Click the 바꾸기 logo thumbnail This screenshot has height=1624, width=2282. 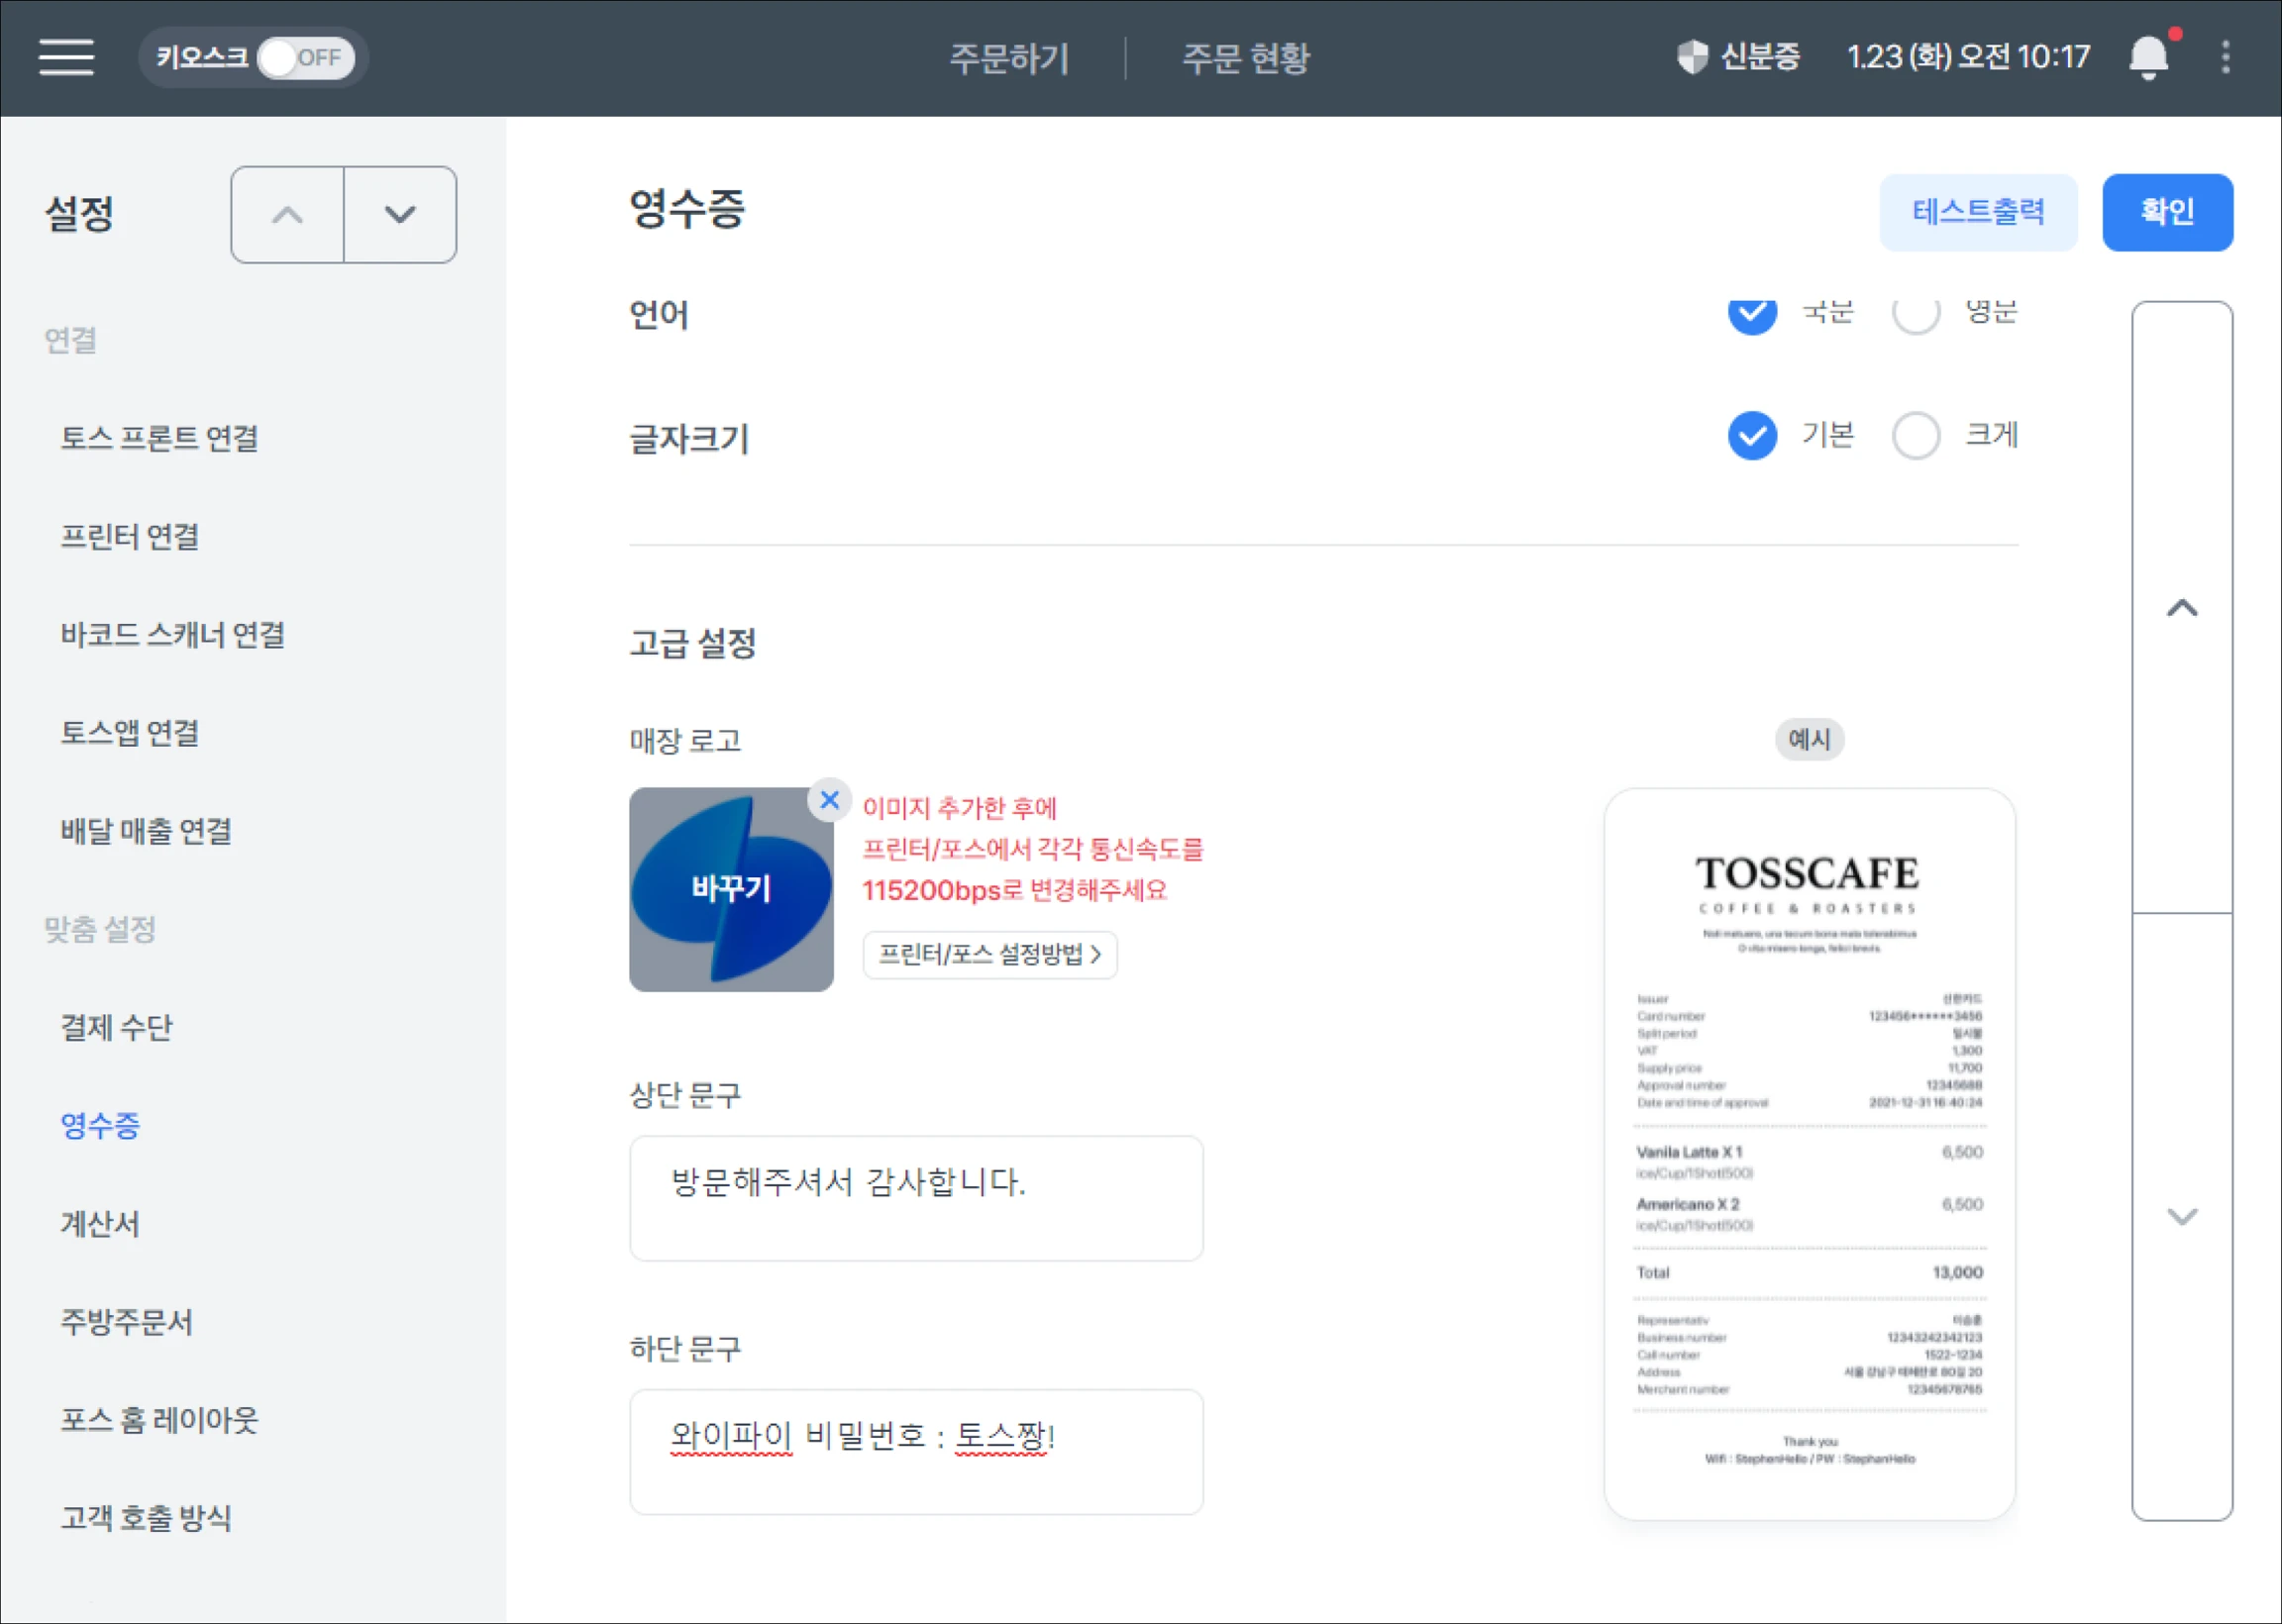(731, 889)
